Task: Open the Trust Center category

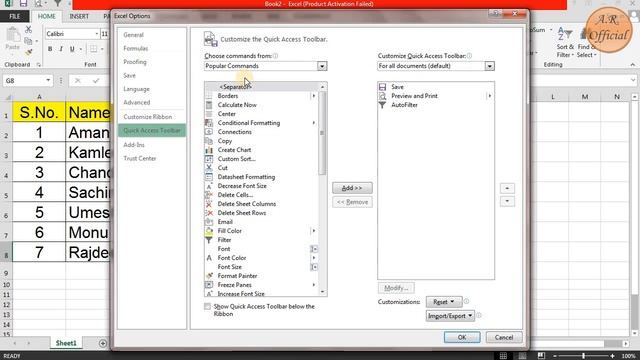Action: (x=140, y=158)
